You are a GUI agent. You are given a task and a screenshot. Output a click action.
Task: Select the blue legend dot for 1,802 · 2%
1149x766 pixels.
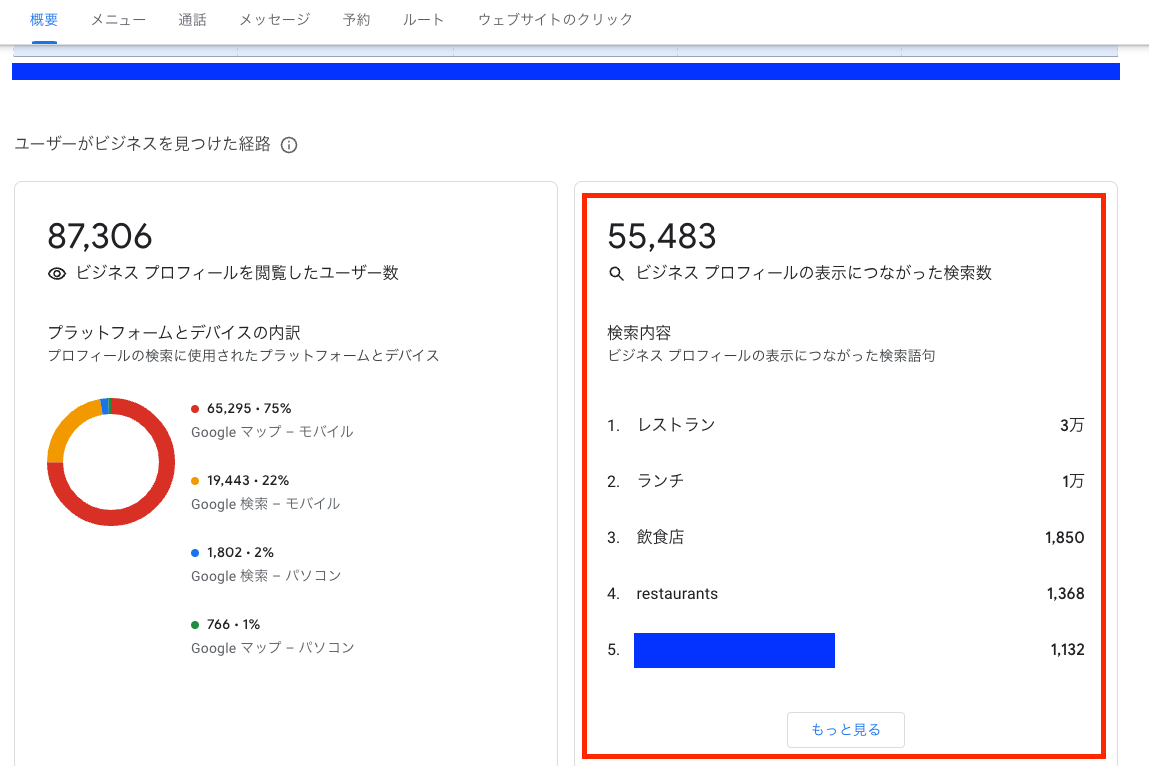click(195, 552)
